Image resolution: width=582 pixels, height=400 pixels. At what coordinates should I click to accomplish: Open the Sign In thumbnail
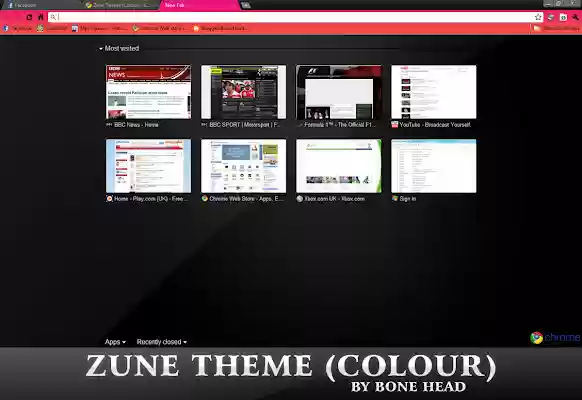(x=434, y=166)
